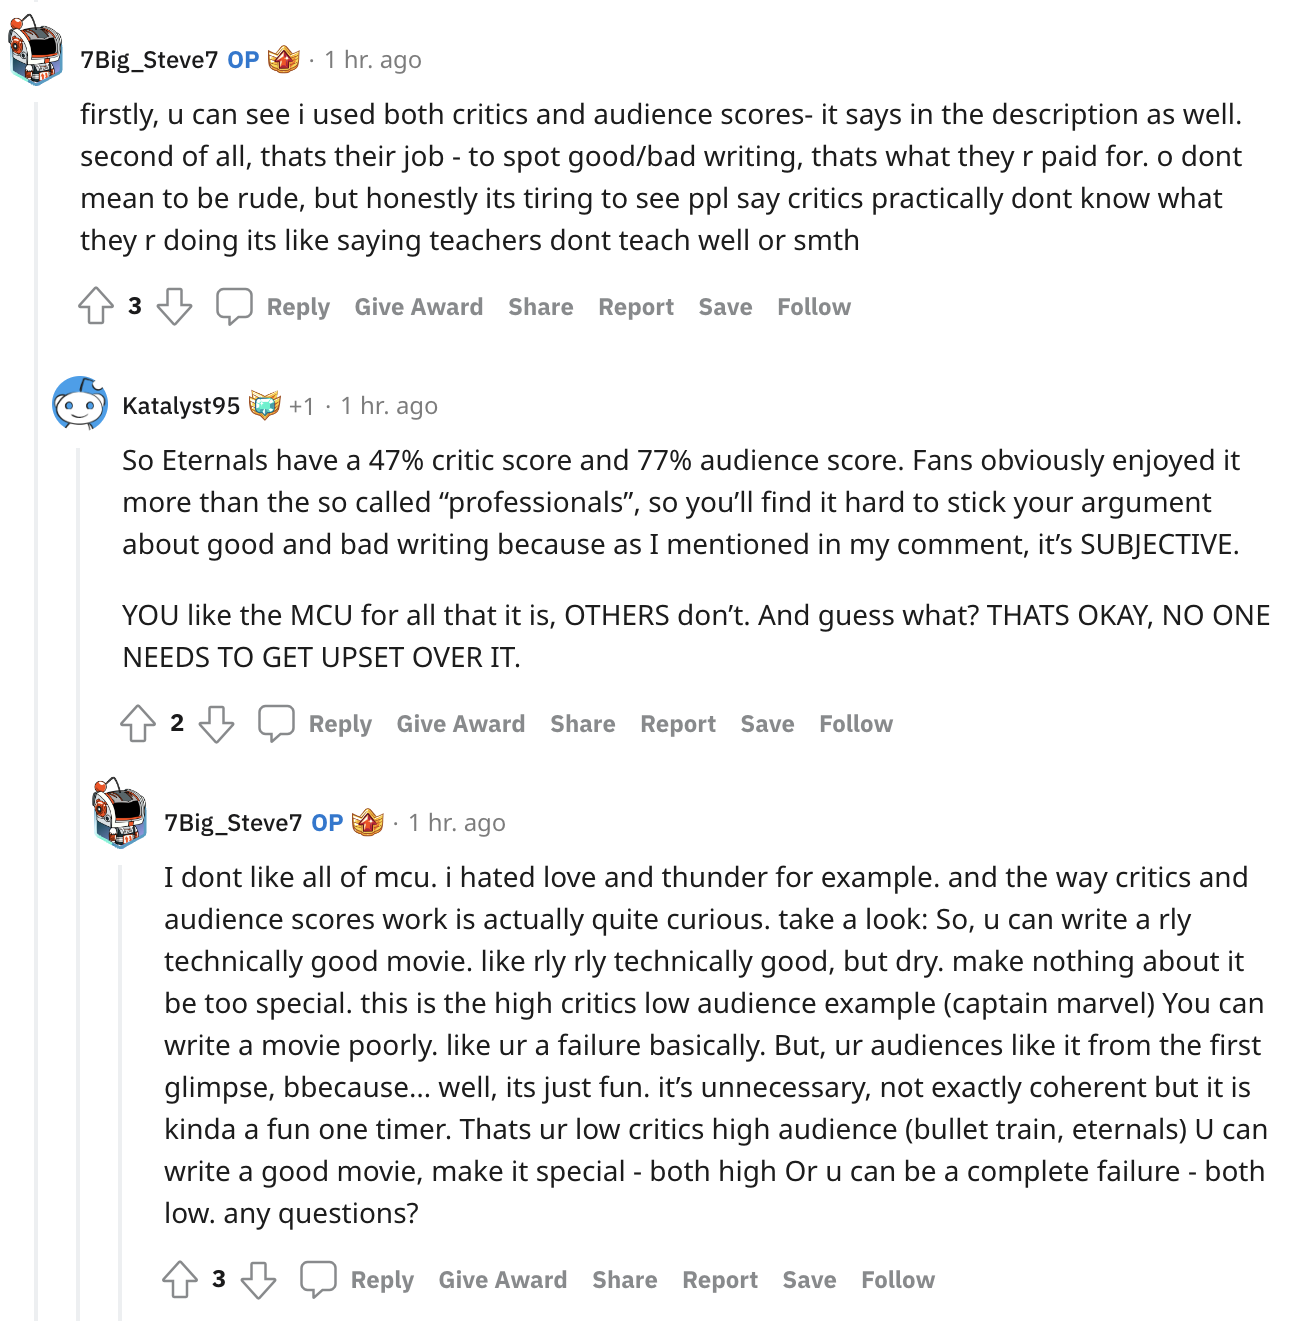Image resolution: width=1296 pixels, height=1330 pixels.
Task: Click the reply bubble icon under Katalyst95's comment
Action: (276, 723)
